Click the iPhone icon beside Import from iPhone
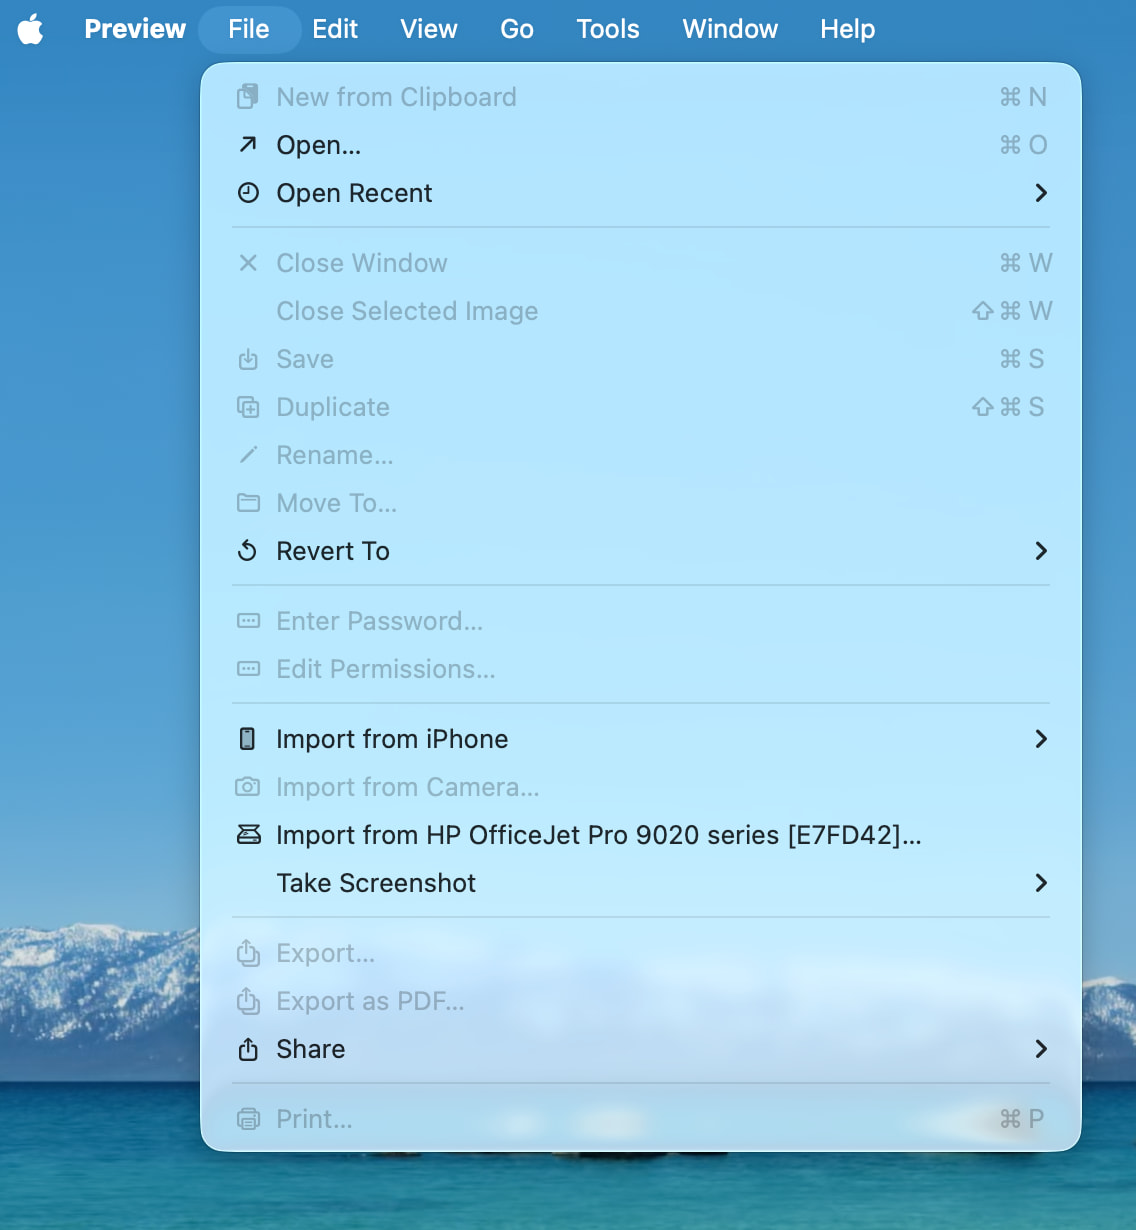Viewport: 1136px width, 1230px height. point(248,739)
